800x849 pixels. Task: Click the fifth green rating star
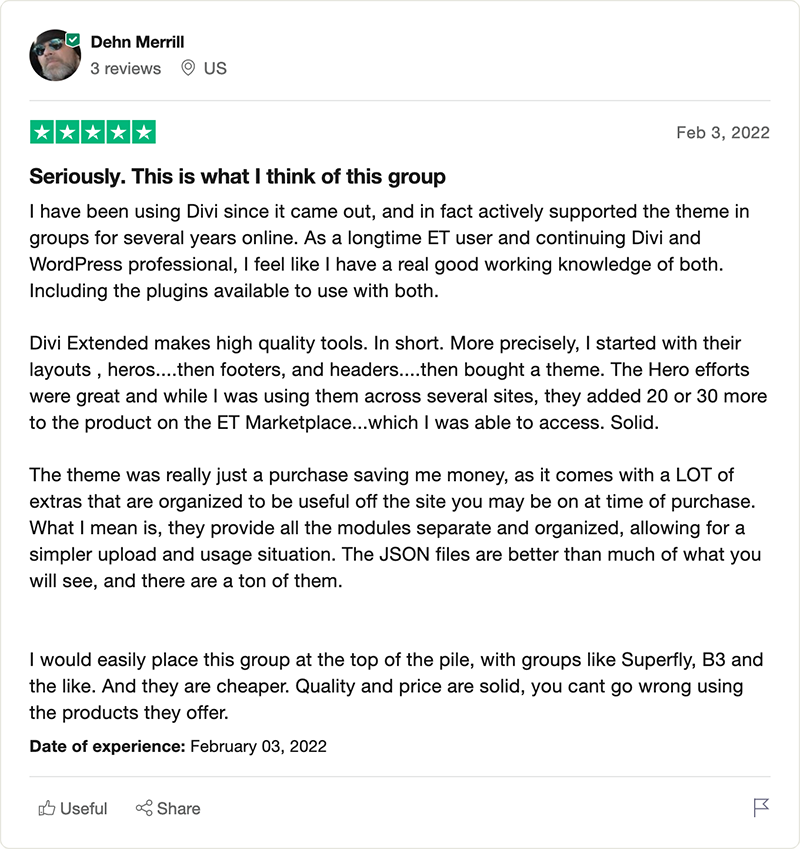[x=143, y=132]
